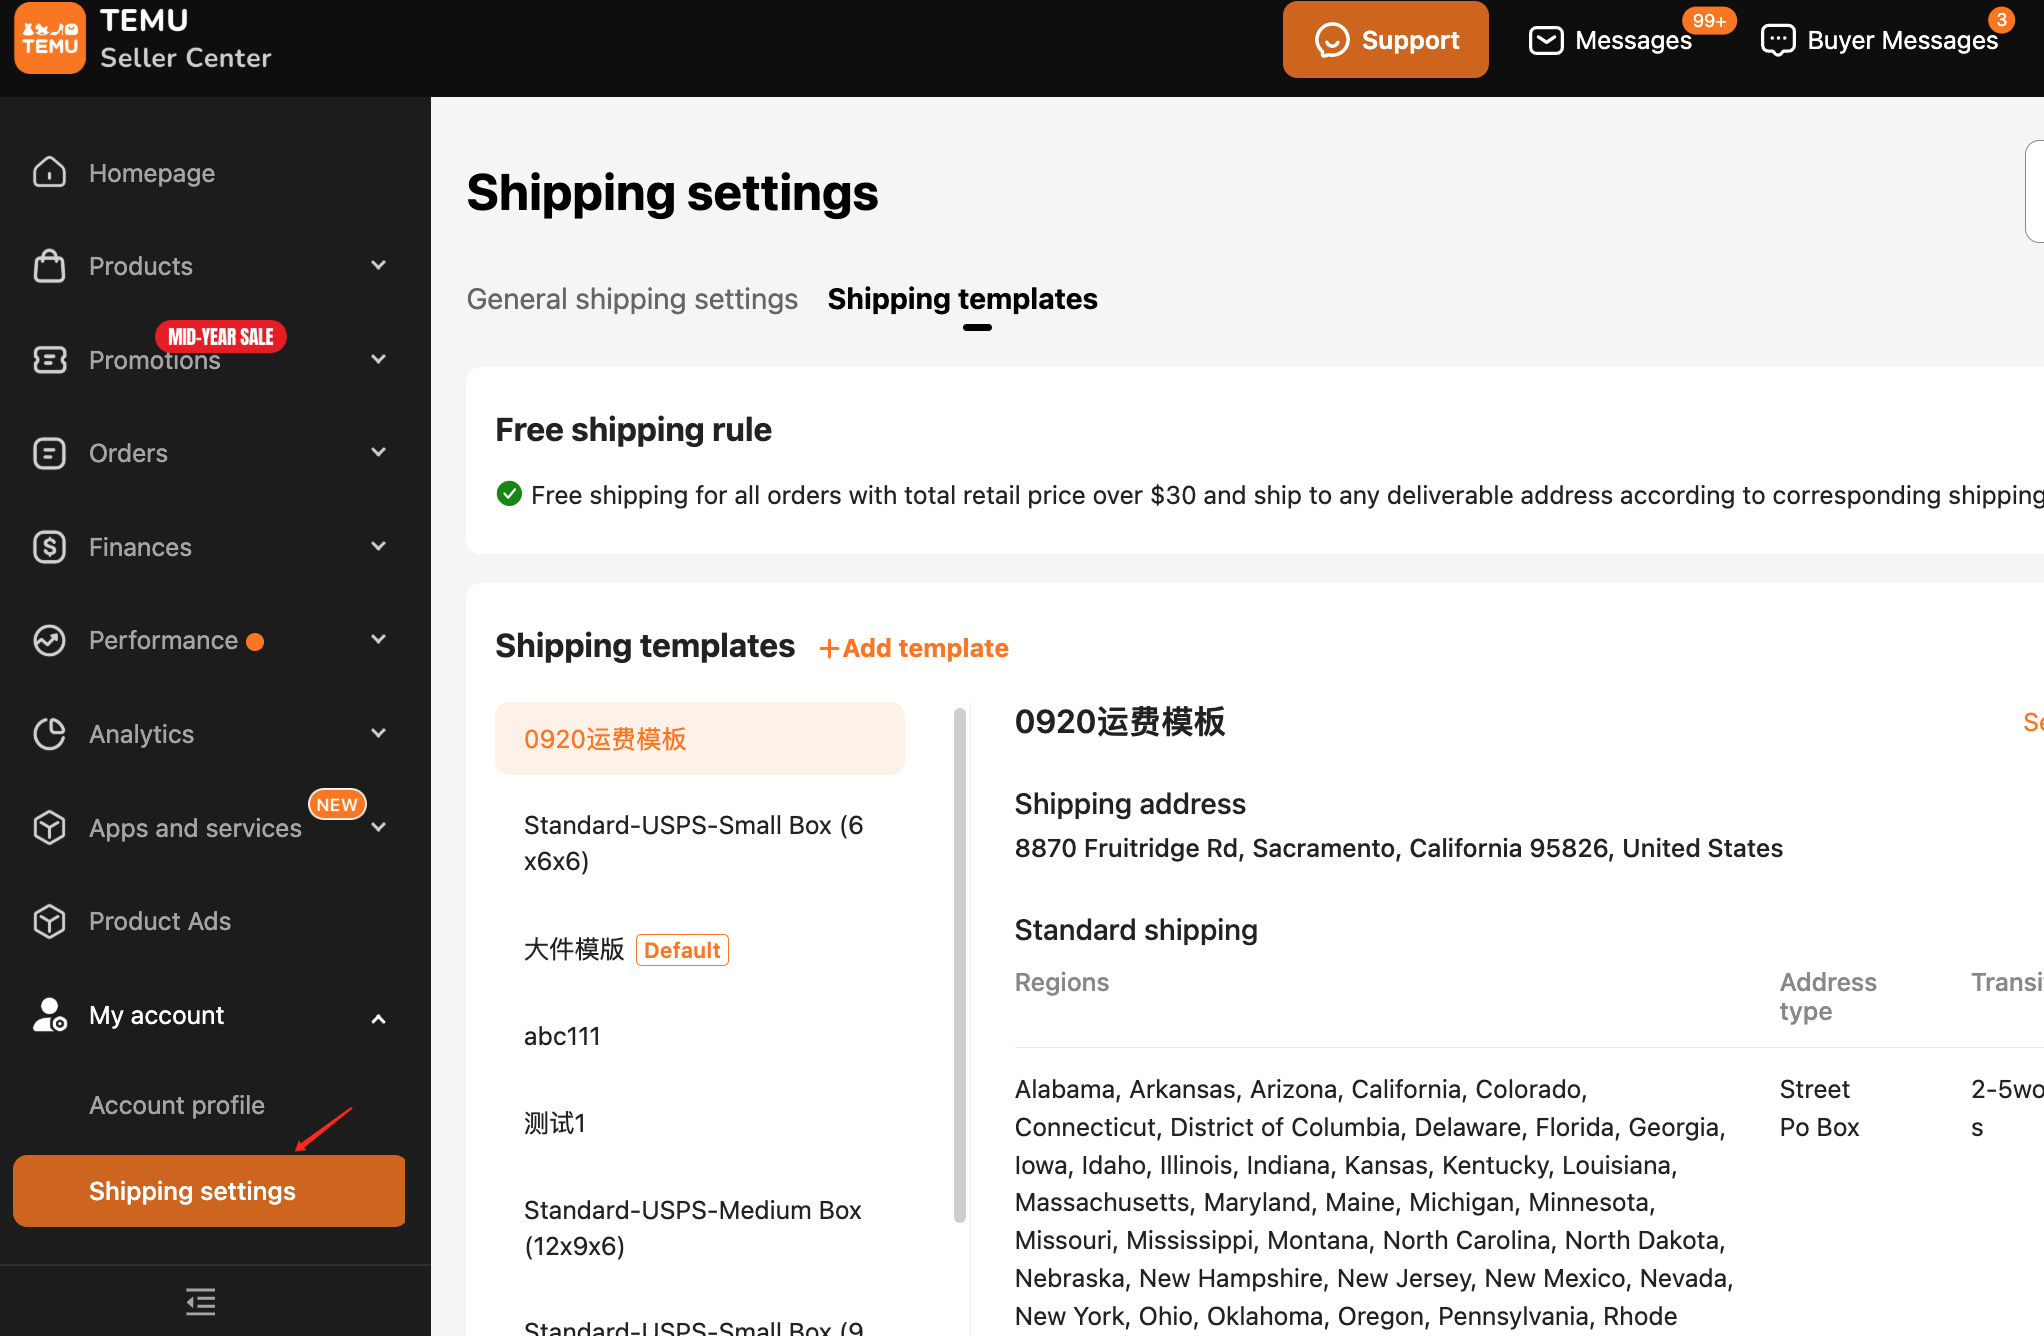This screenshot has height=1336, width=2044.
Task: Expand the Apps and services chevron
Action: click(x=378, y=827)
